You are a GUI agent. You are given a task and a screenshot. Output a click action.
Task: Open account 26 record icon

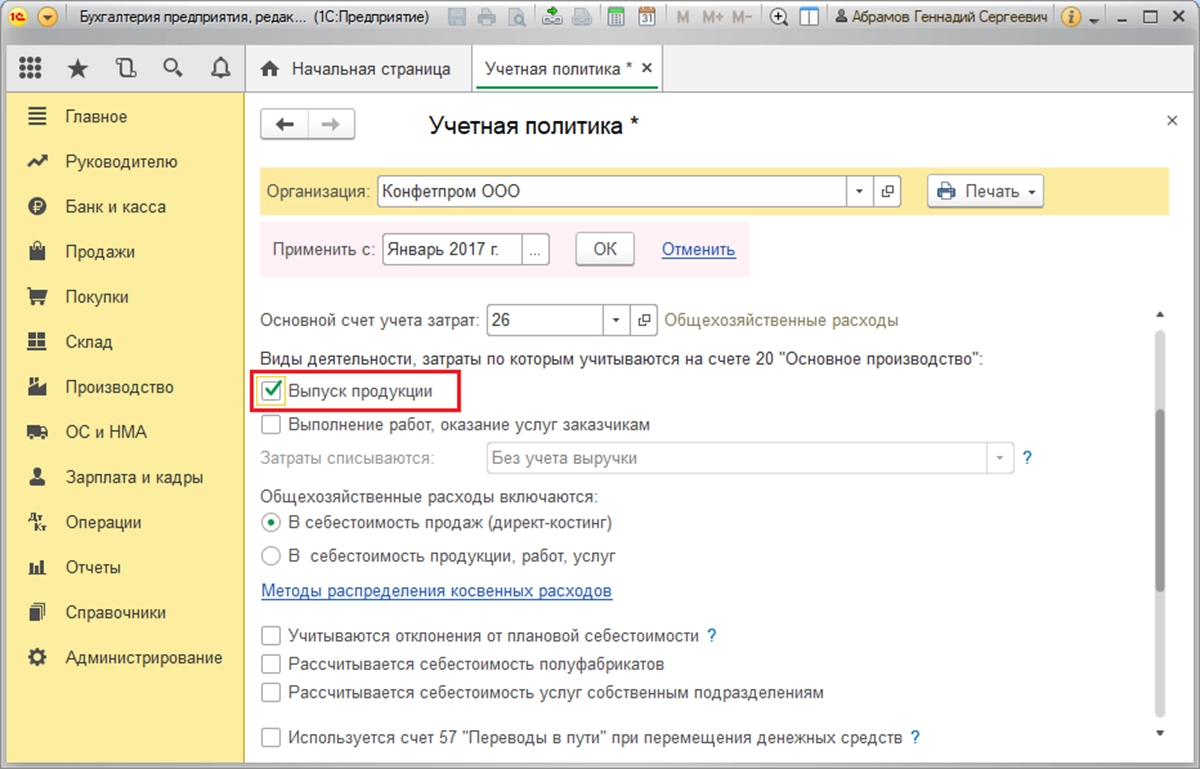pyautogui.click(x=643, y=320)
